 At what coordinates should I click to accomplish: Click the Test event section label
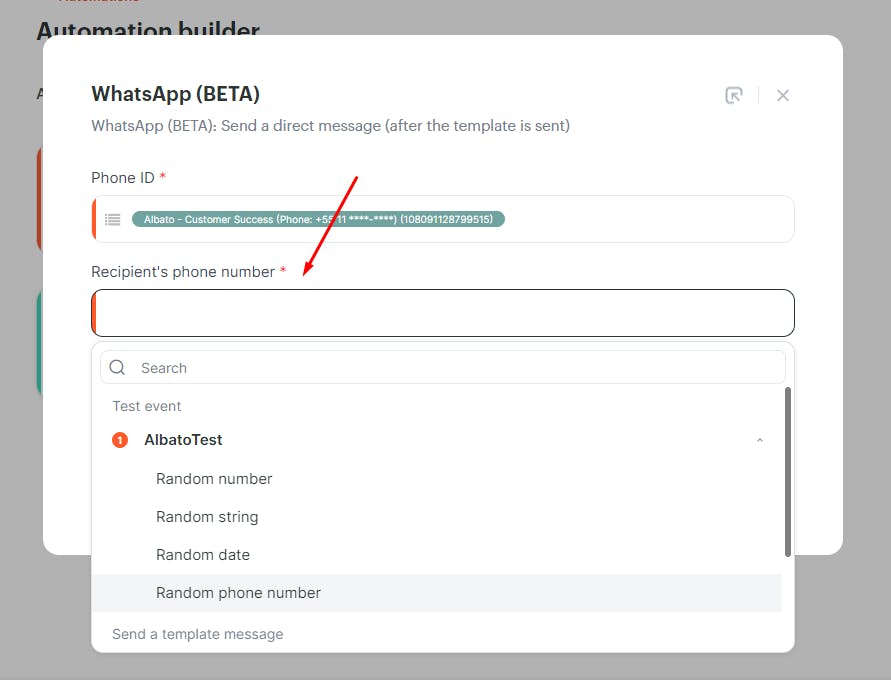click(x=147, y=406)
